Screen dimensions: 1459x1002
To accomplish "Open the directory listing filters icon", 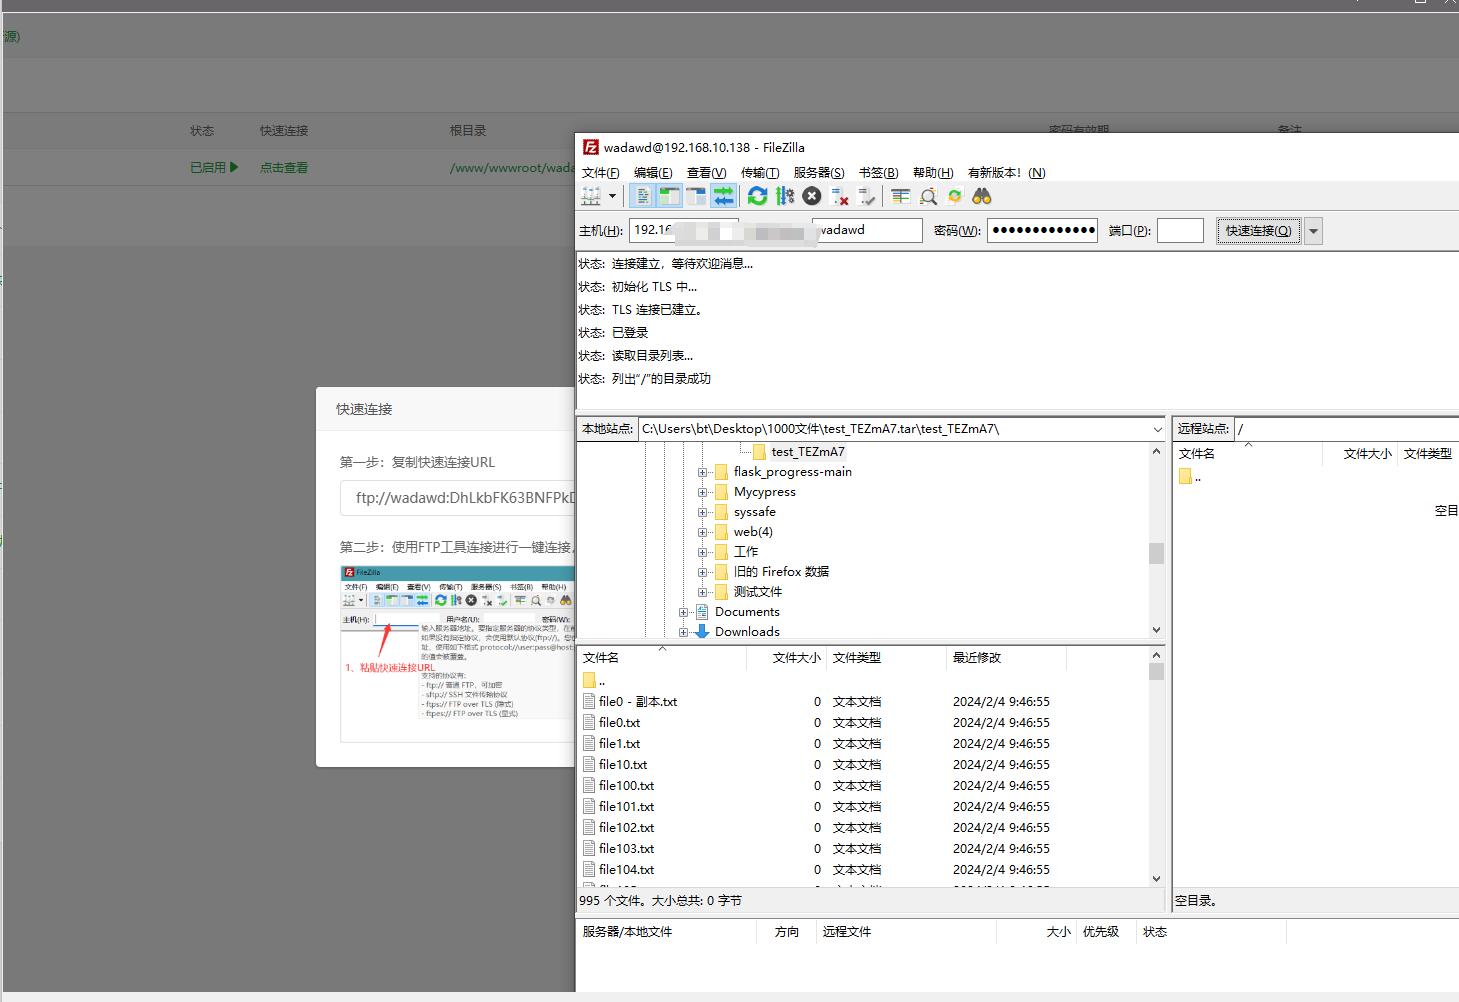I will tap(900, 196).
